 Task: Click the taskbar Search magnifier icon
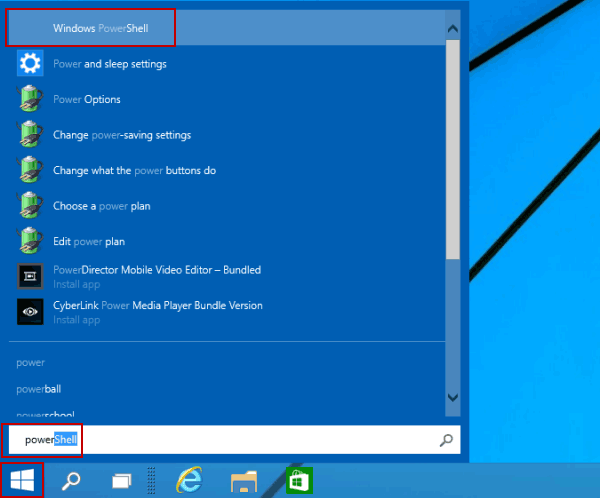click(71, 481)
